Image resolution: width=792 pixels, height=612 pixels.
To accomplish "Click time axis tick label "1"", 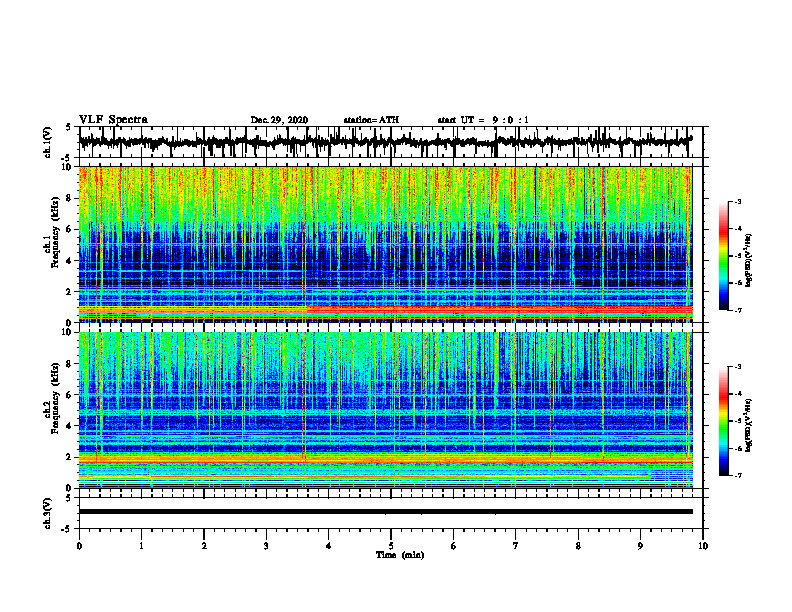I will coord(141,546).
